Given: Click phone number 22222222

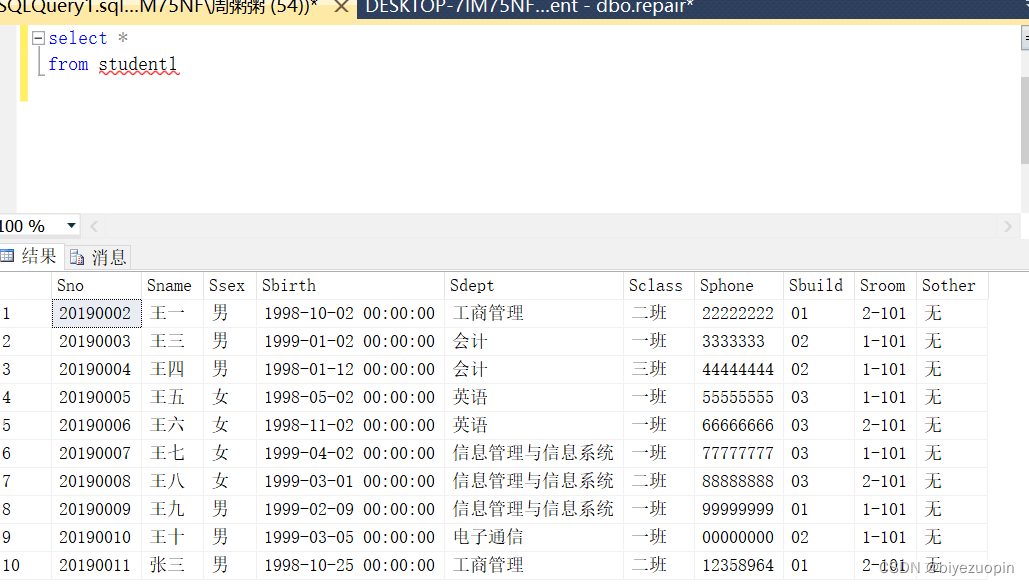Looking at the screenshot, I should click(739, 313).
